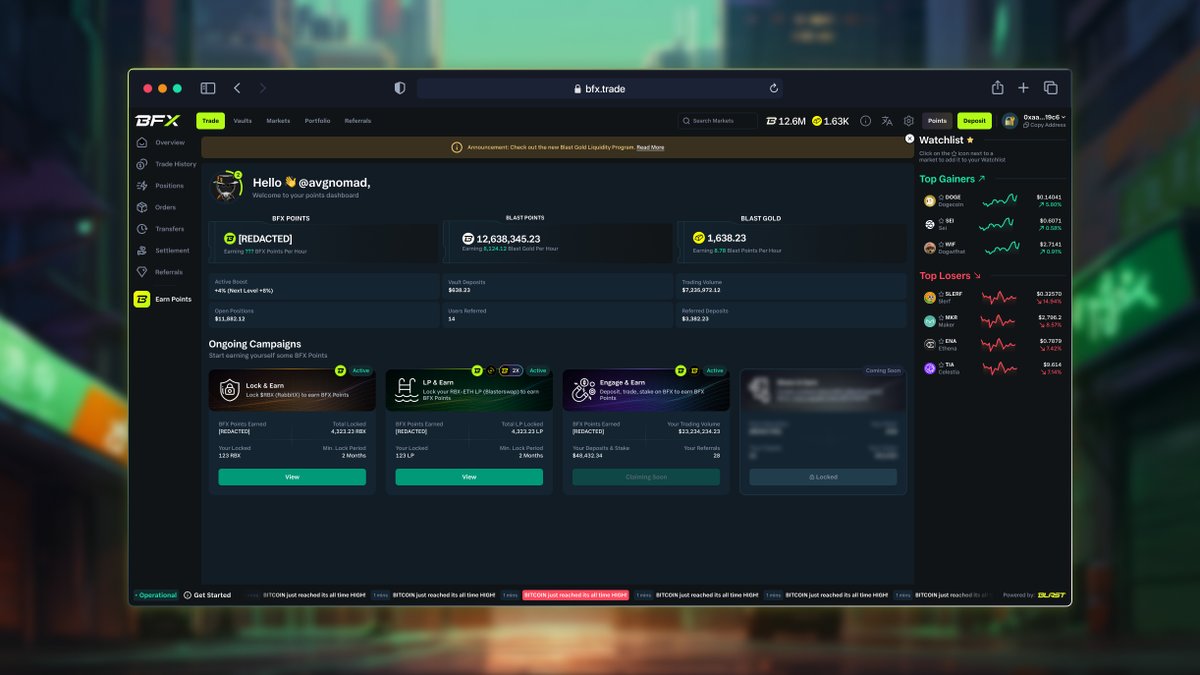Select Earn Points in the sidebar

(x=164, y=299)
